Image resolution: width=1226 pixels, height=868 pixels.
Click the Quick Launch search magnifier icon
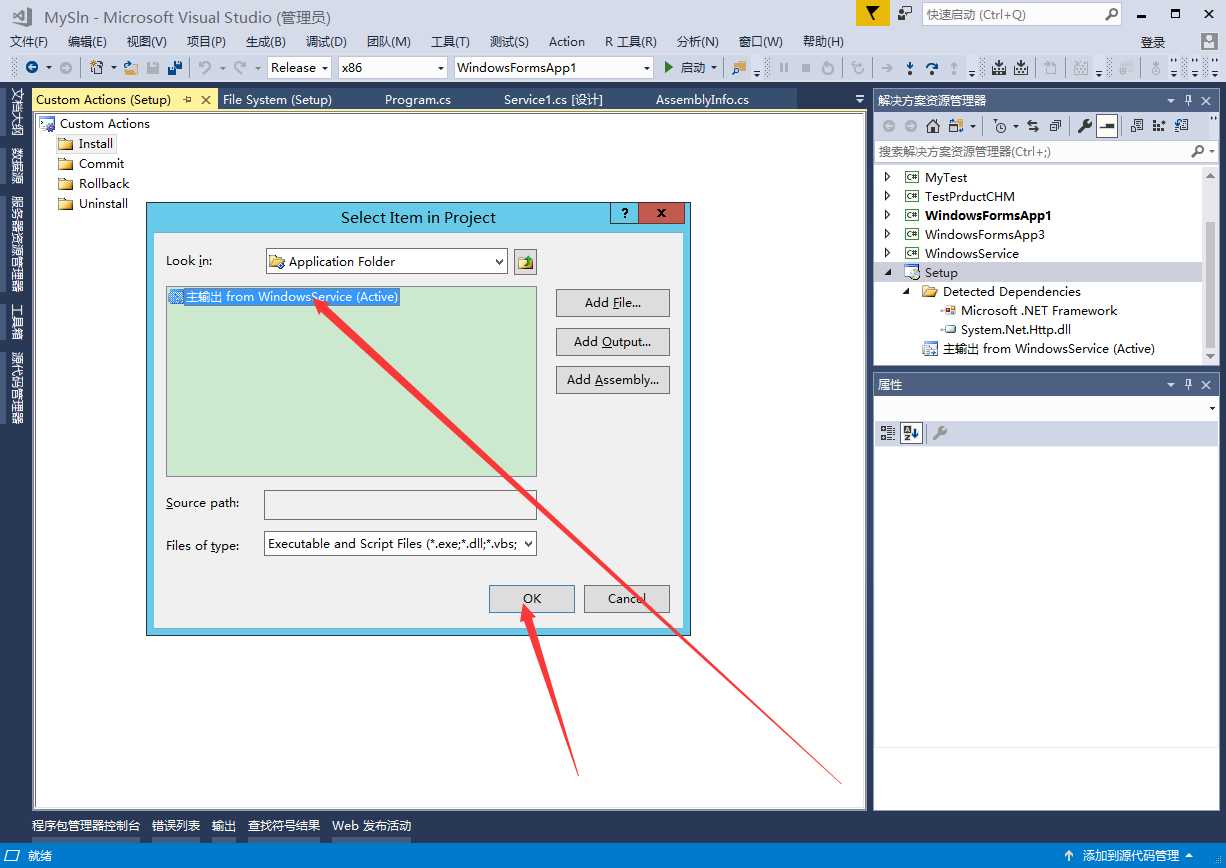(x=1111, y=14)
